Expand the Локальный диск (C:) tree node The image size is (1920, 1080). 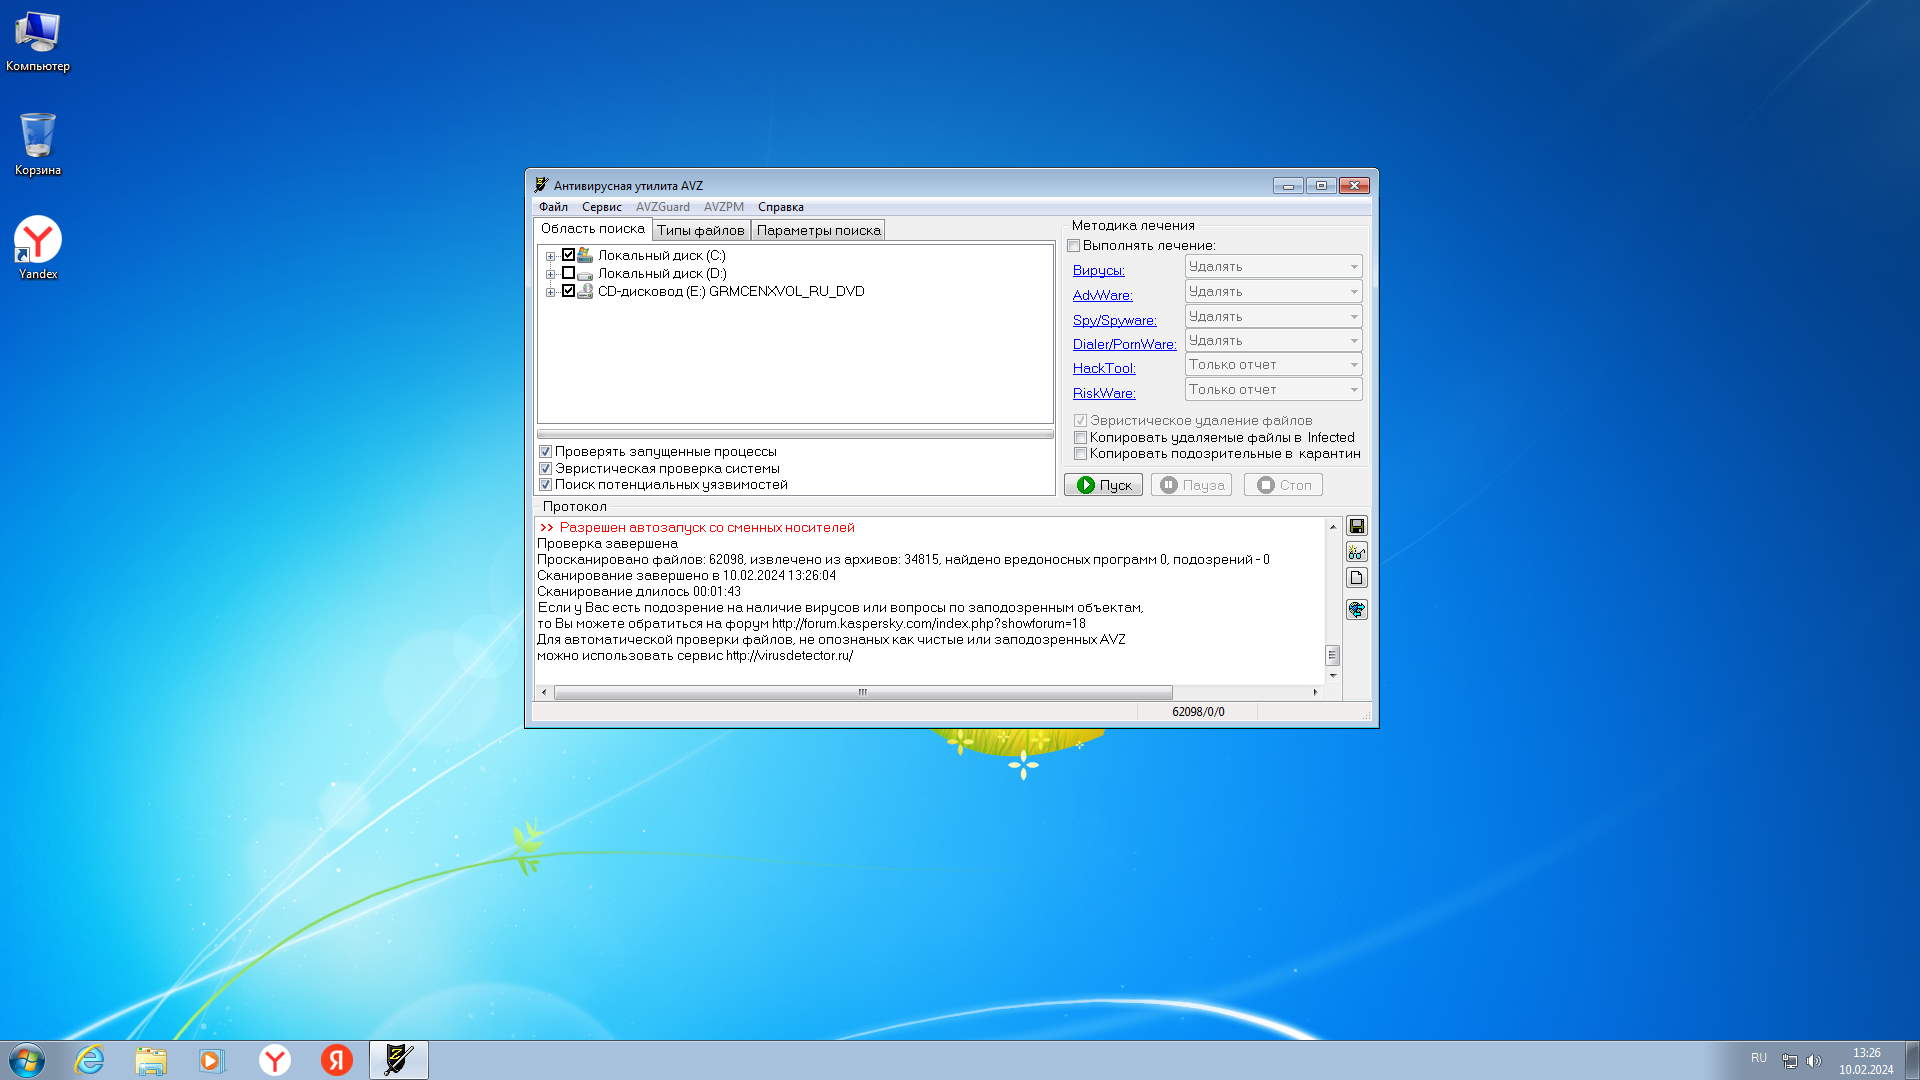[550, 256]
